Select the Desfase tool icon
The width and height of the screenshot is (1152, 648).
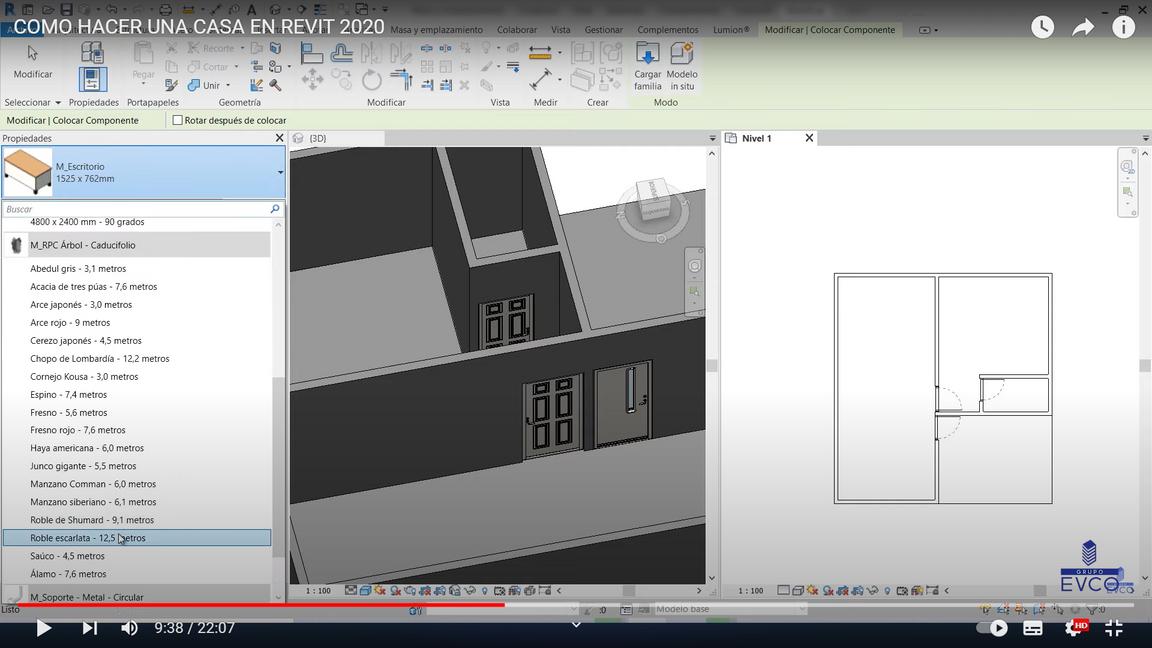342,53
